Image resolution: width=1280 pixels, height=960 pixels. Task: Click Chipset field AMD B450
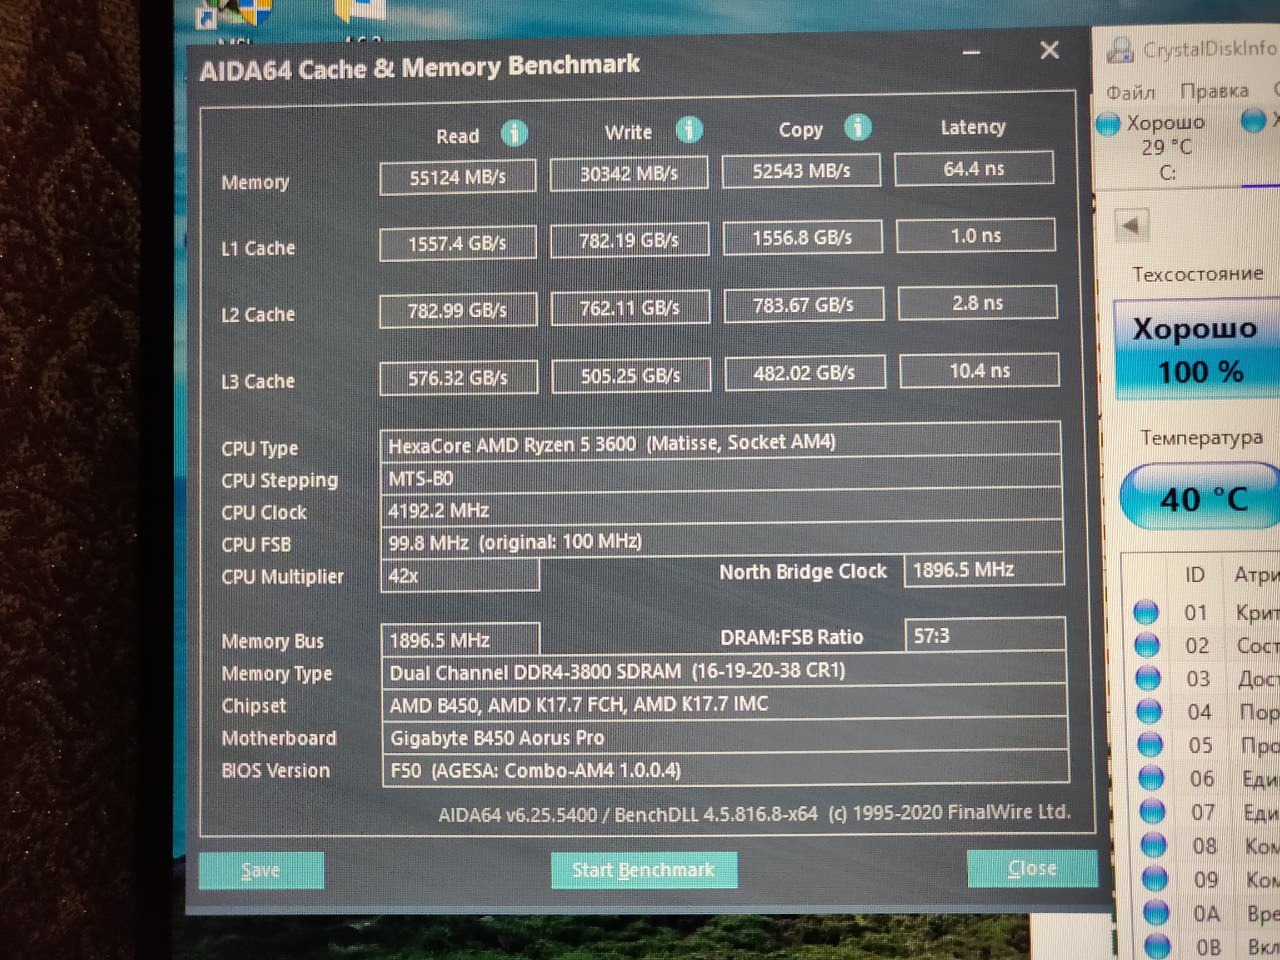tap(725, 703)
